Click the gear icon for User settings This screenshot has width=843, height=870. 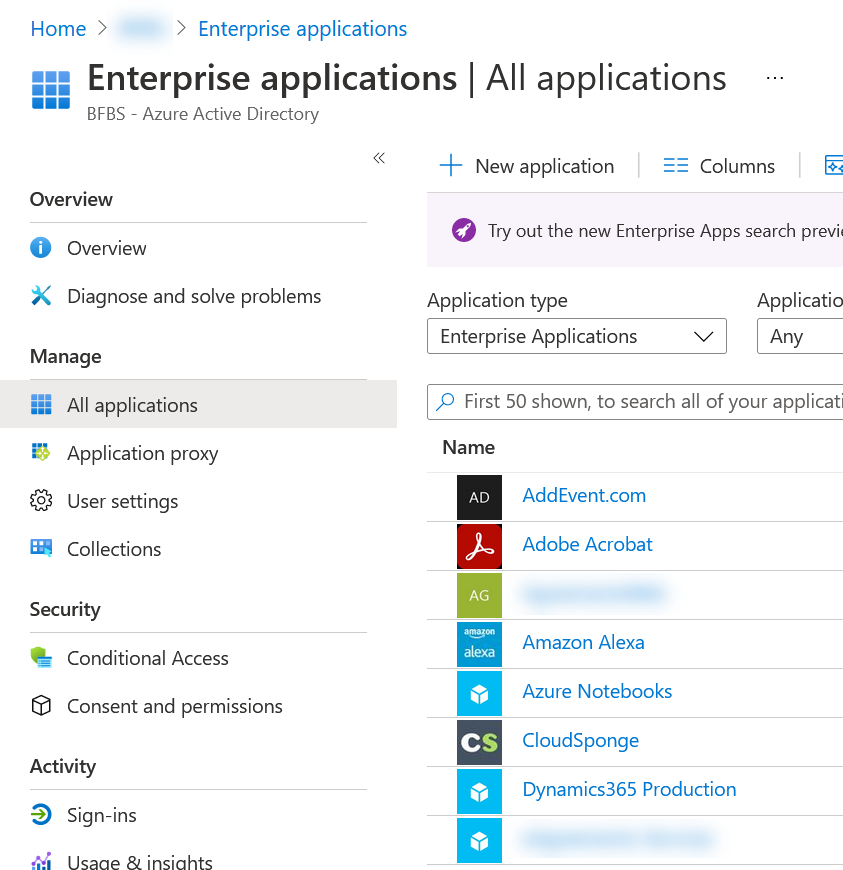[x=41, y=500]
